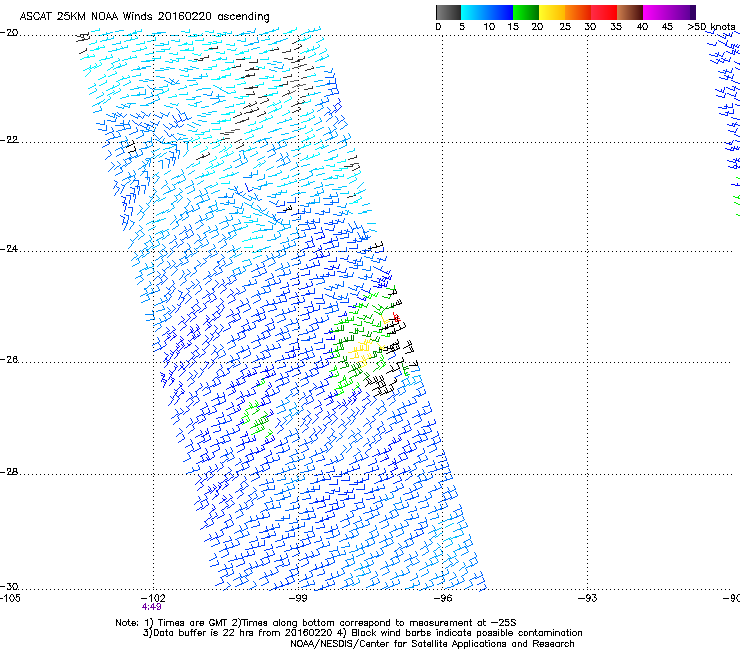Click the -99 longitude axis label
The height and width of the screenshot is (650, 740).
(298, 598)
